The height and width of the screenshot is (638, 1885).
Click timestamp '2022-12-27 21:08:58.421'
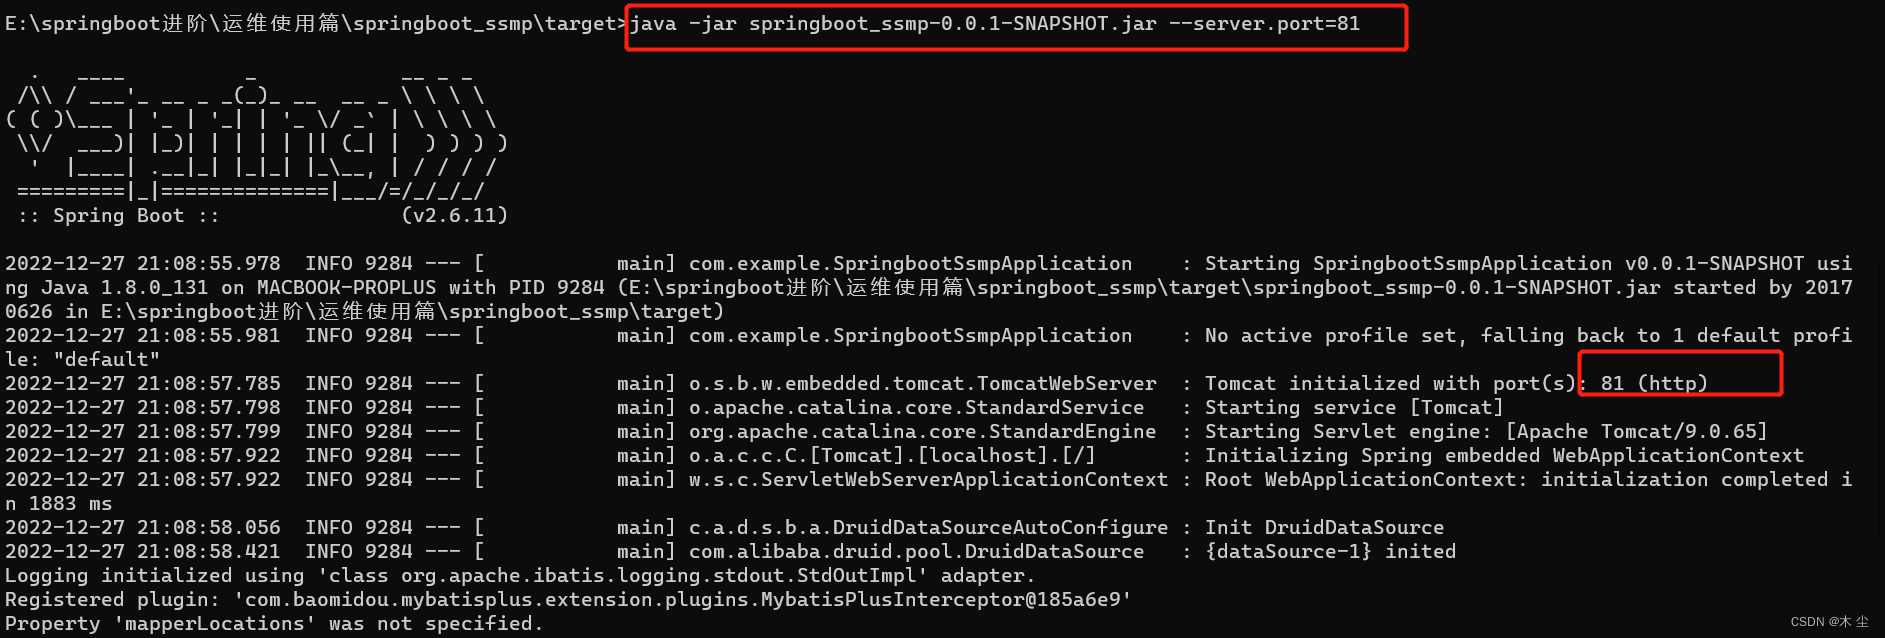(x=143, y=551)
